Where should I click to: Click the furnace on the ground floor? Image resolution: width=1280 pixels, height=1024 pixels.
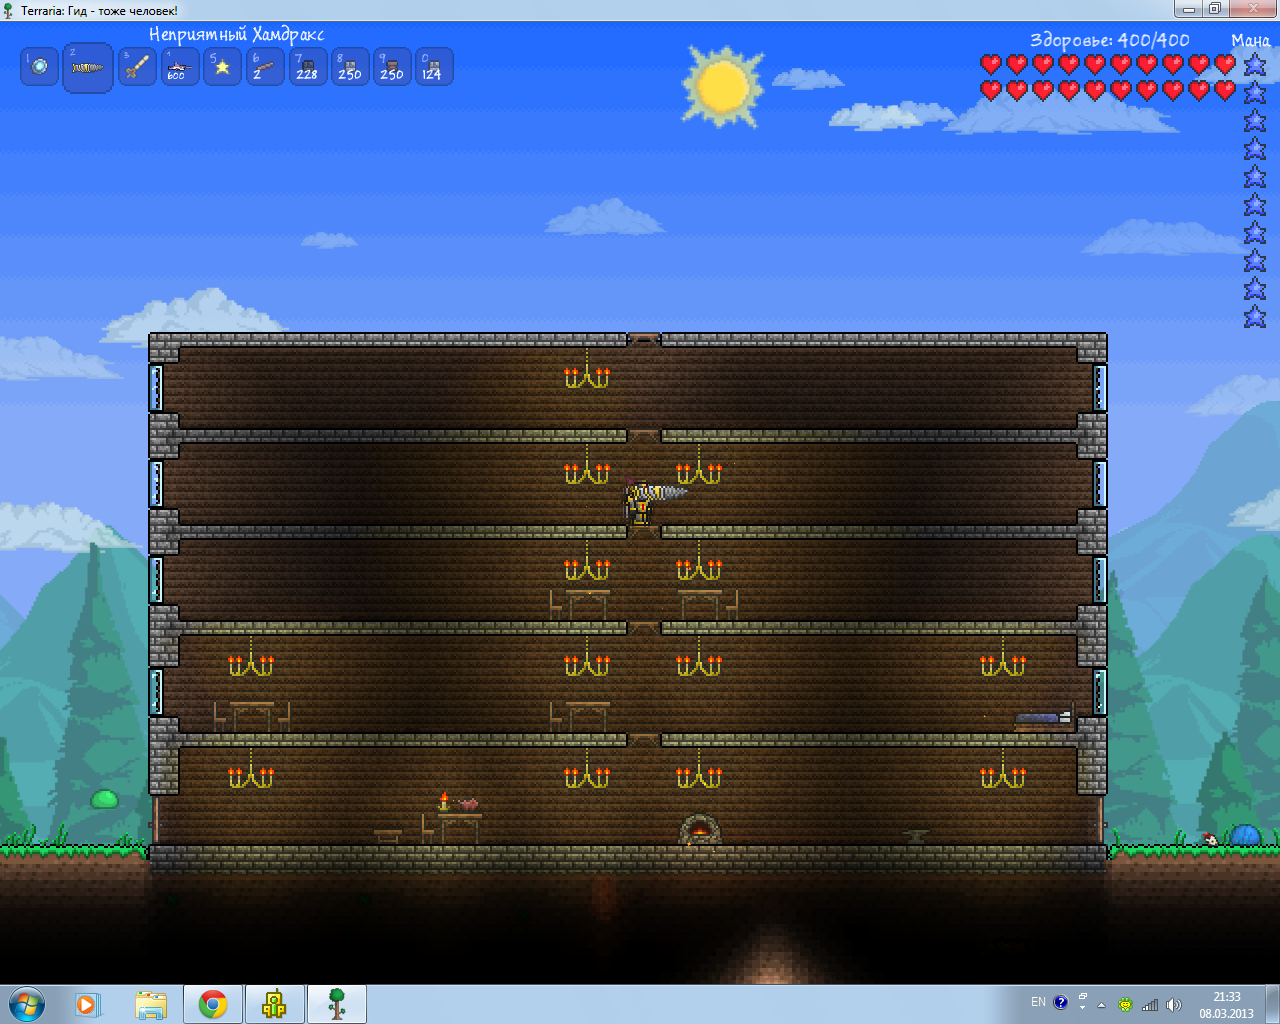[700, 829]
